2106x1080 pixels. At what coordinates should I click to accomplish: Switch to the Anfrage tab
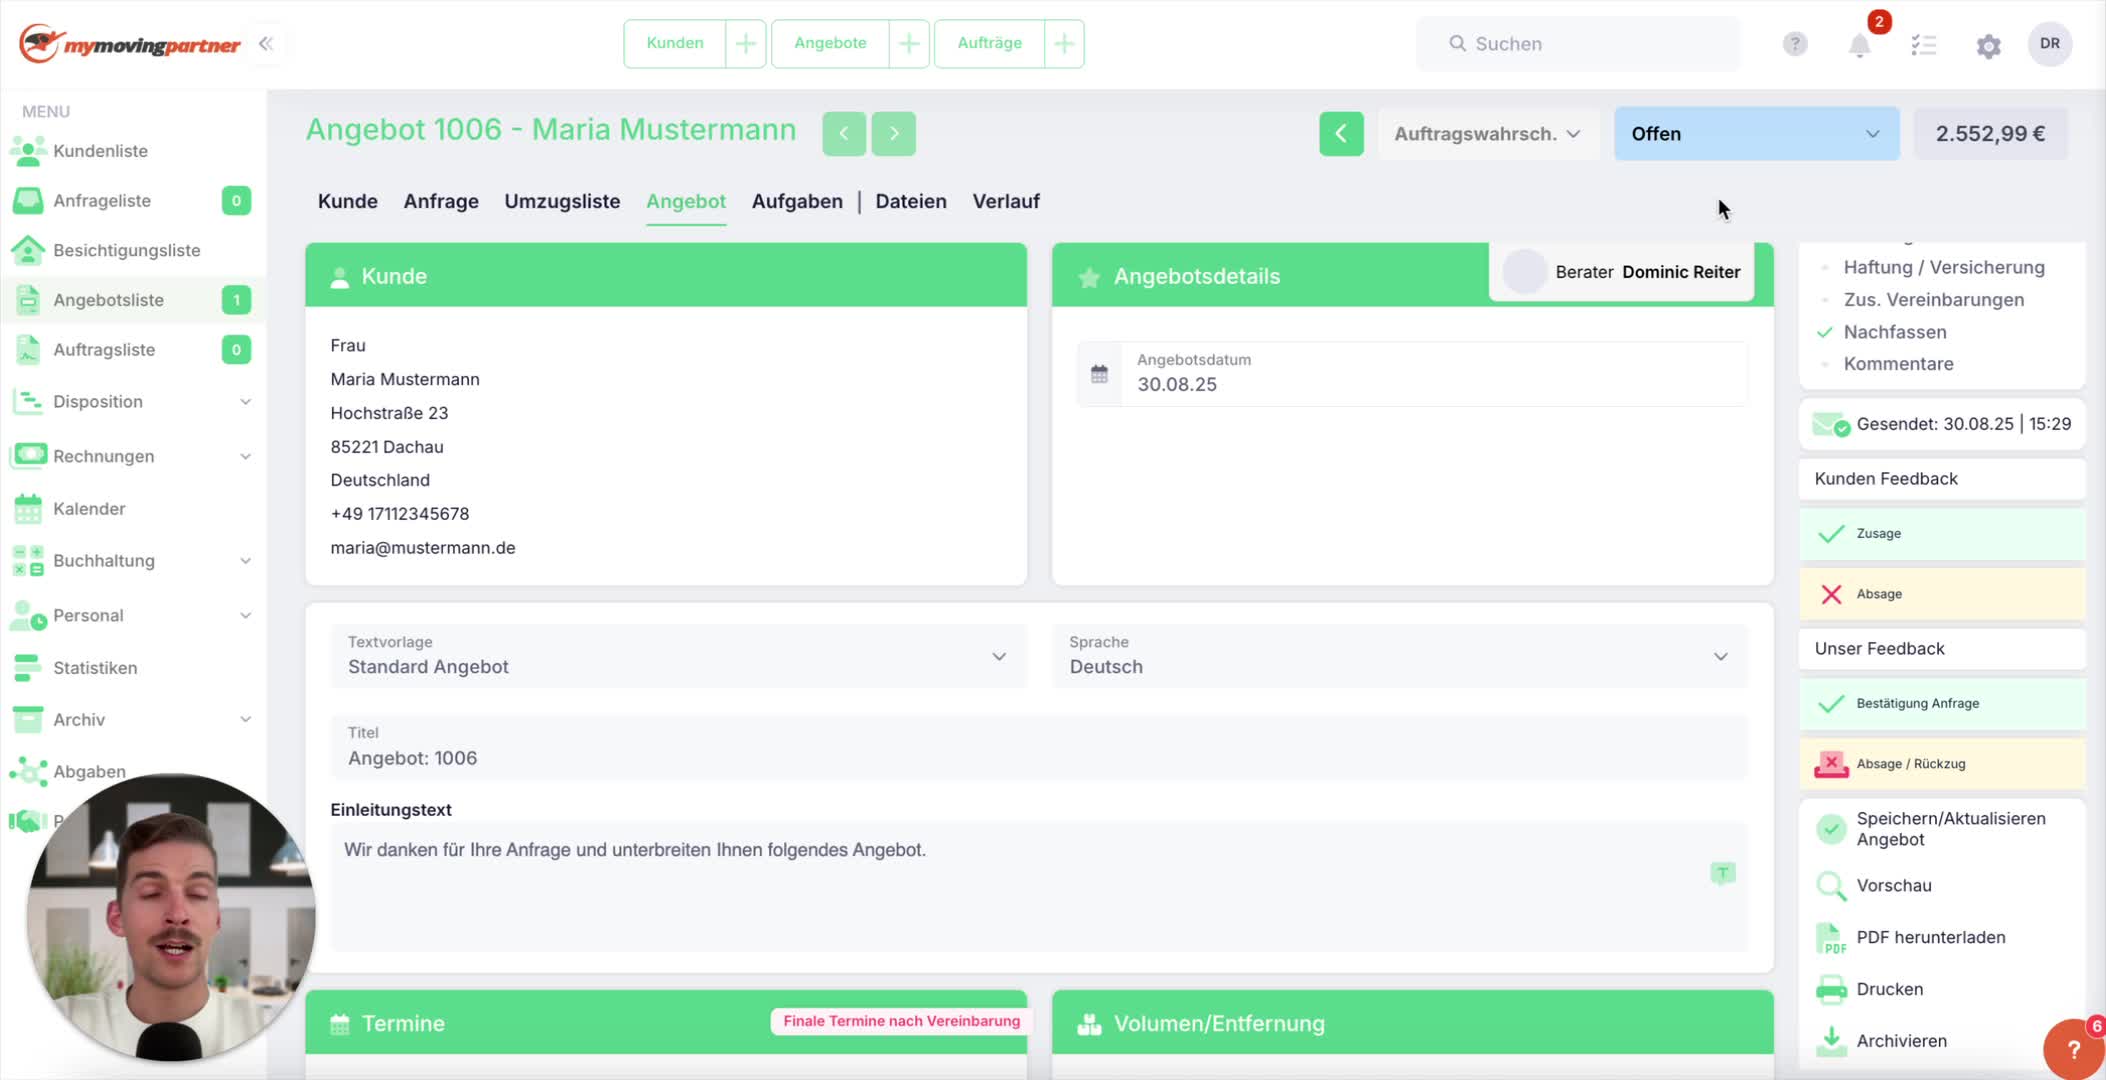pyautogui.click(x=441, y=201)
